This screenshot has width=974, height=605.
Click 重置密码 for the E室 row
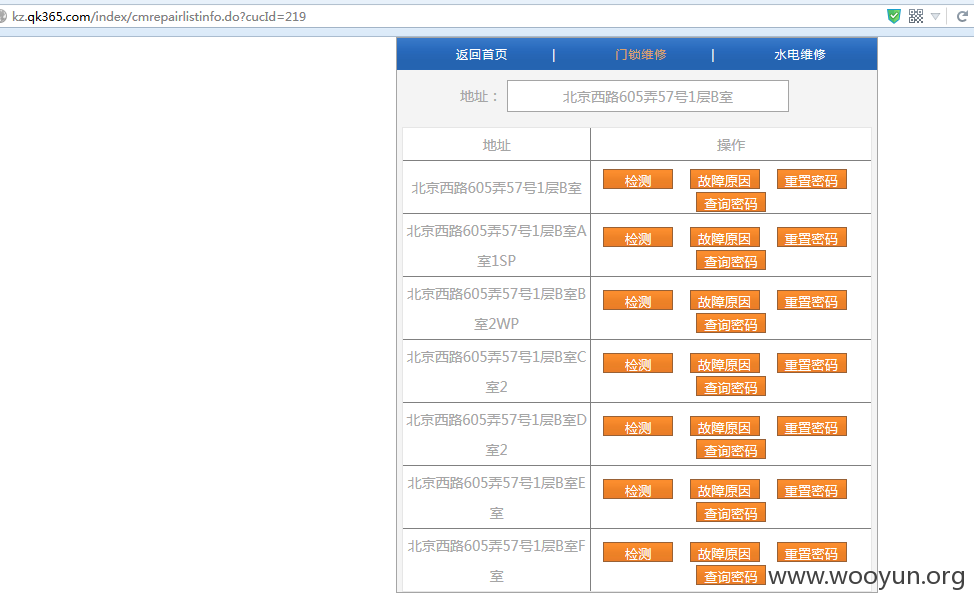coord(812,489)
